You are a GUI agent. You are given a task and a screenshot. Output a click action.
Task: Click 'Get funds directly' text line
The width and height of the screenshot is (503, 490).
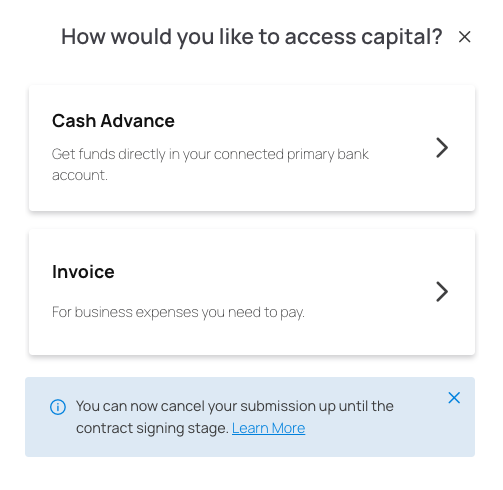coord(210,154)
